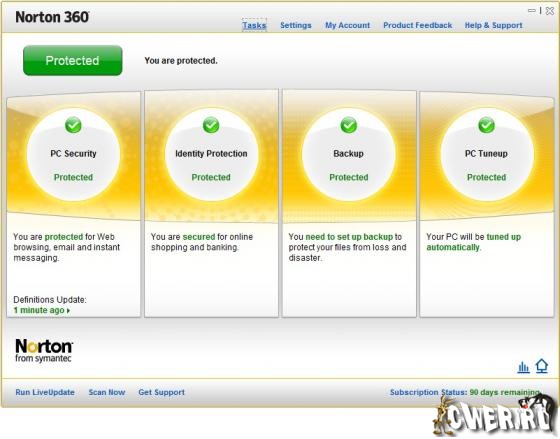Click Subscription Status 90 days remaining

pos(465,392)
